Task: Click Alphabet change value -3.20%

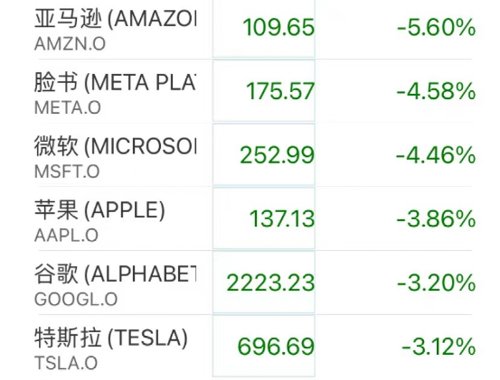Action: [x=436, y=283]
